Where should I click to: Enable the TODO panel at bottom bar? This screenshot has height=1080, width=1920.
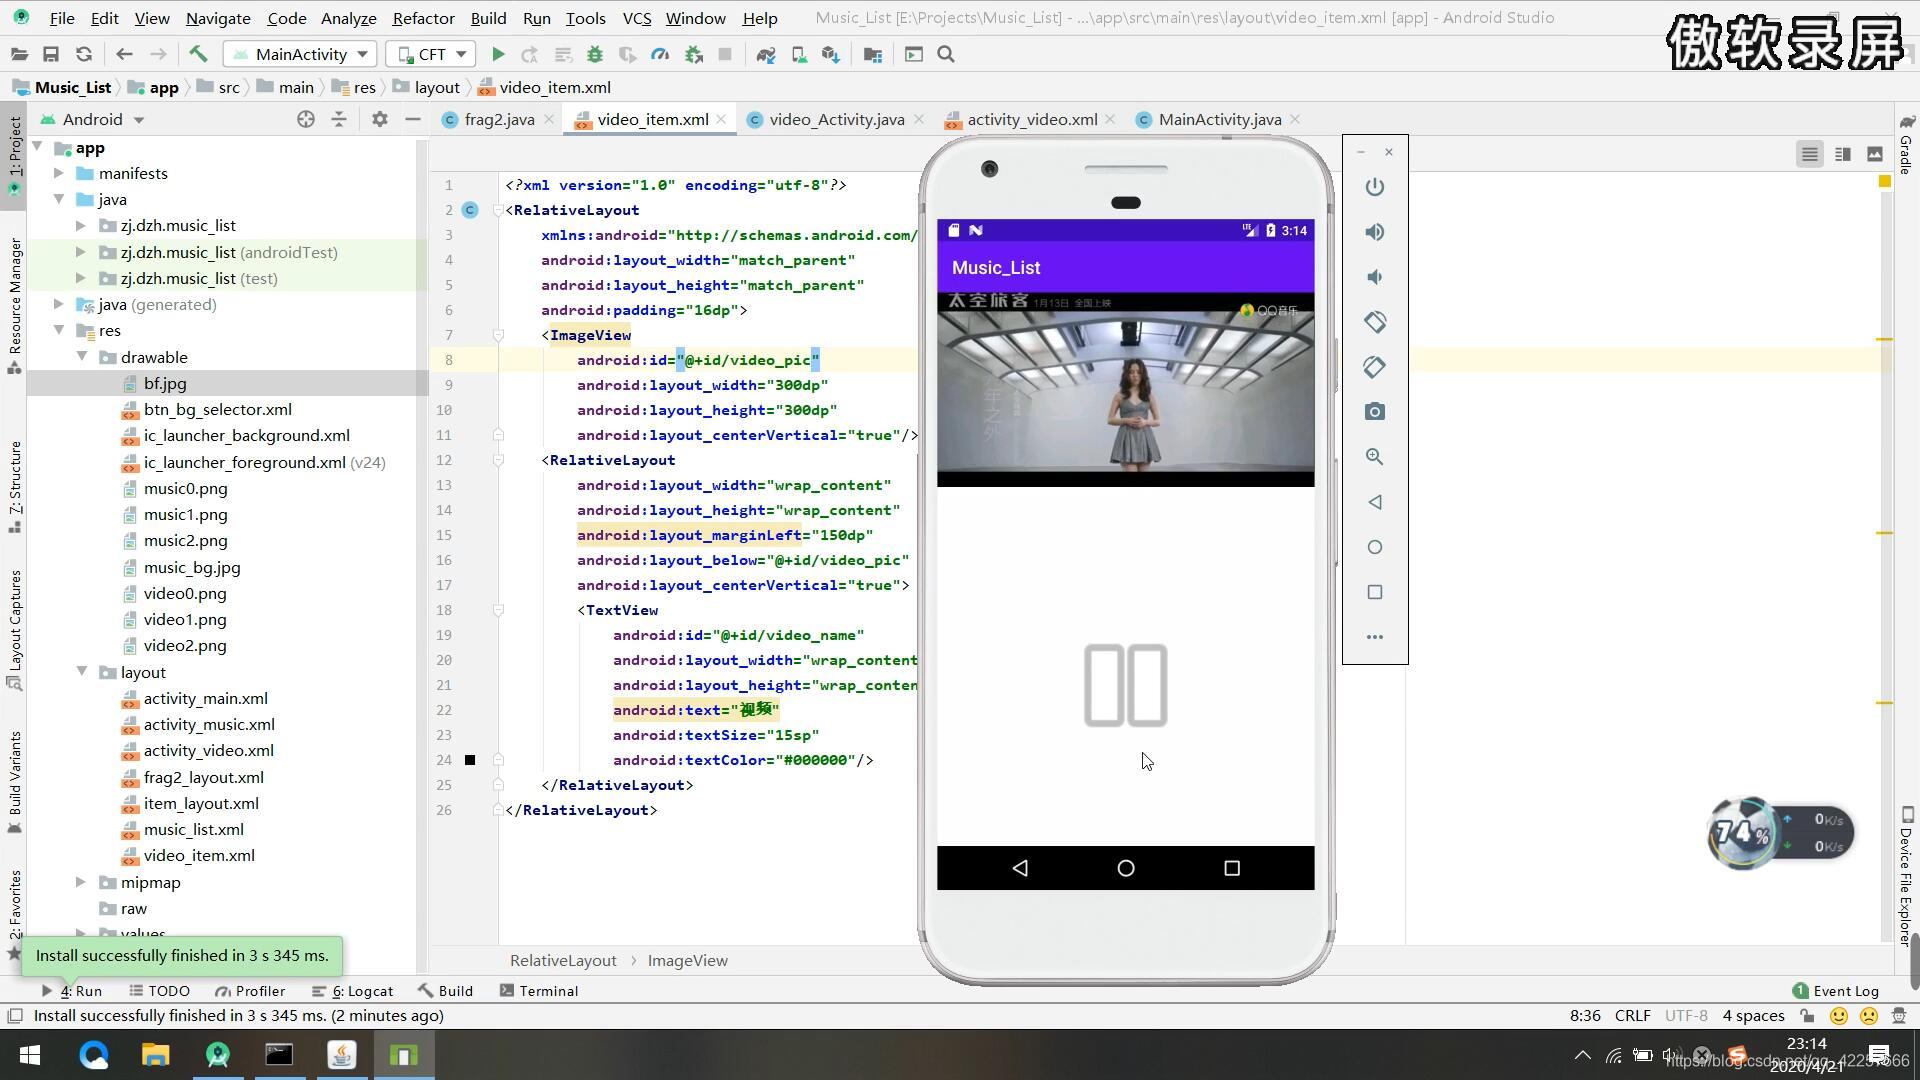[x=167, y=989]
